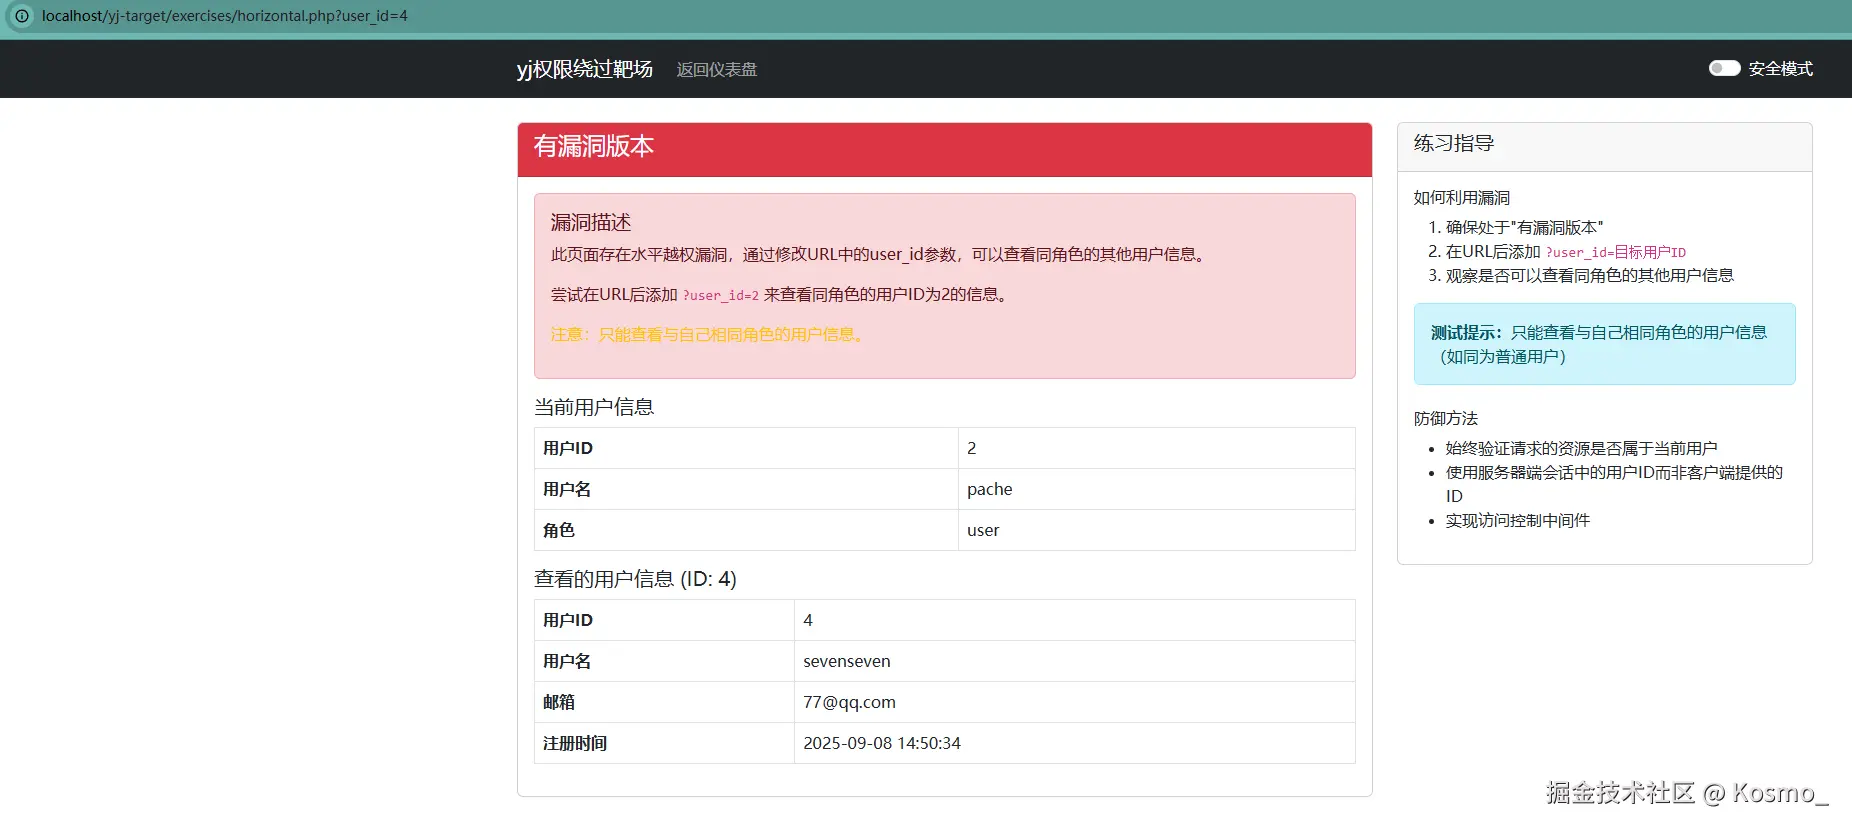Click the URL text in the address bar
Viewport: 1852px width, 830px height.
coord(225,16)
